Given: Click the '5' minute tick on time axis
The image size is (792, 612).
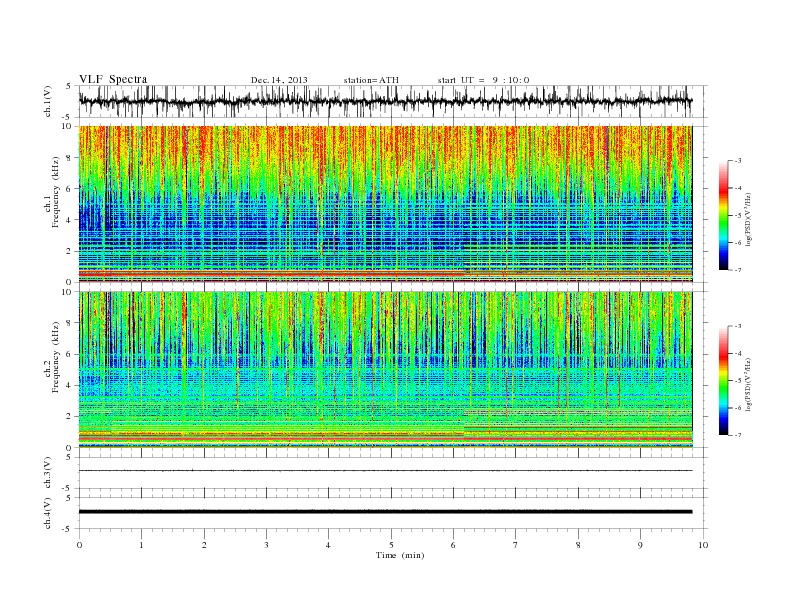Looking at the screenshot, I should (x=391, y=545).
